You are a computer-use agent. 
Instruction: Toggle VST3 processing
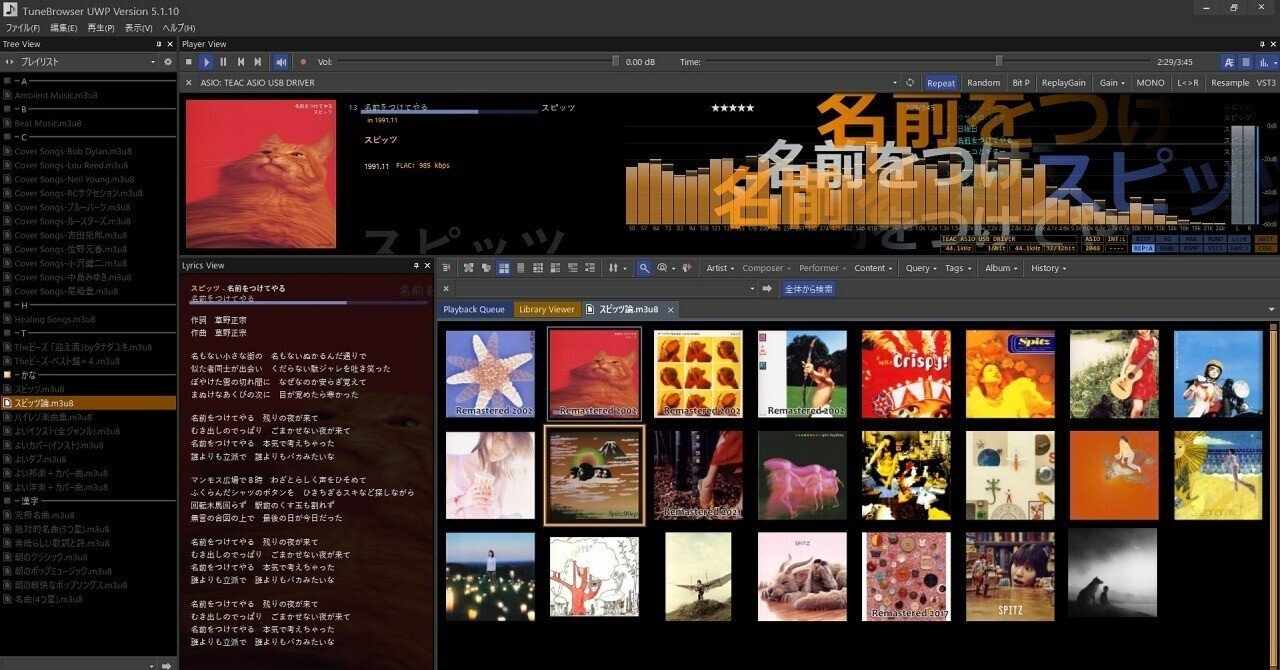click(1266, 83)
